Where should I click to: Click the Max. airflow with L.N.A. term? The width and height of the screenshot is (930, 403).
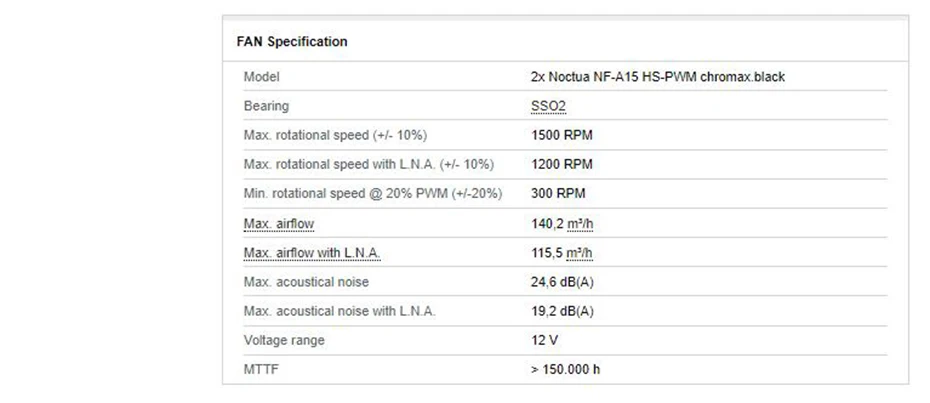tap(312, 253)
